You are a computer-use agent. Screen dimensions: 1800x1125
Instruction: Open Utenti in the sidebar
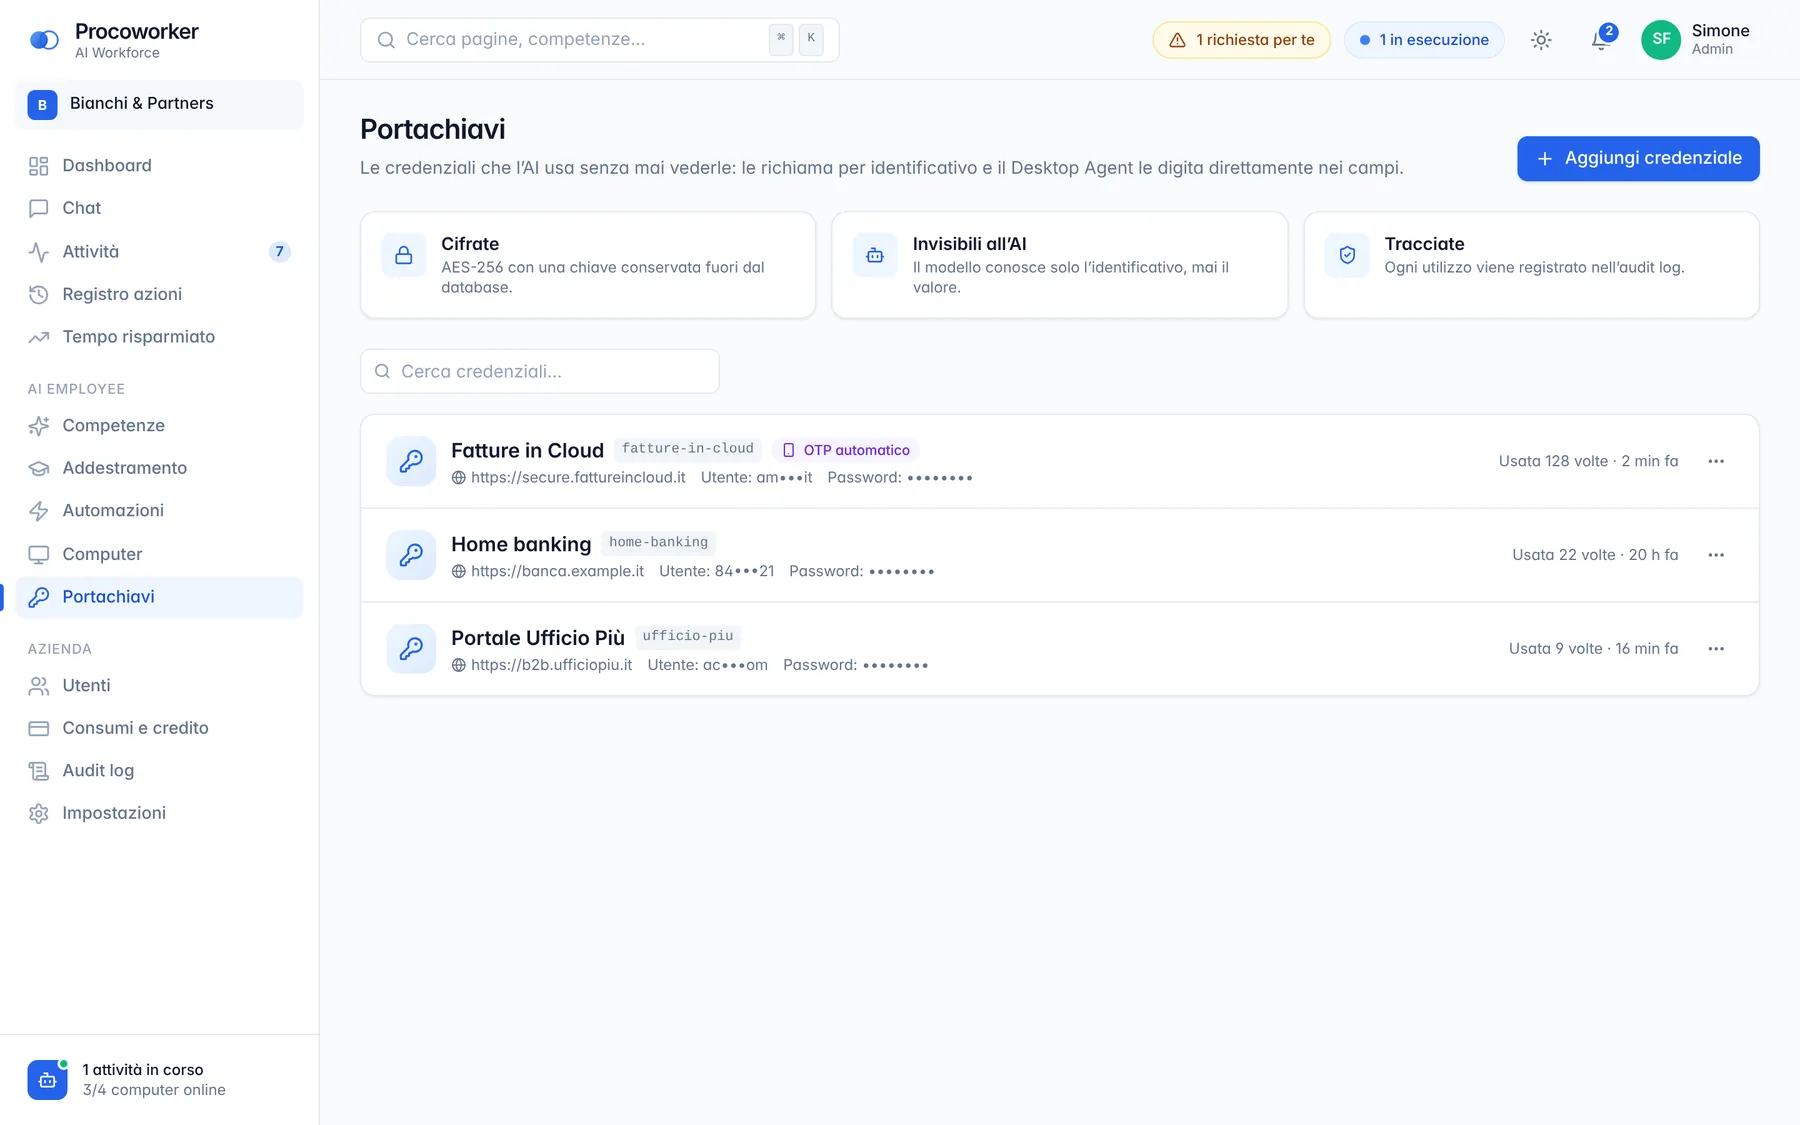pos(160,686)
